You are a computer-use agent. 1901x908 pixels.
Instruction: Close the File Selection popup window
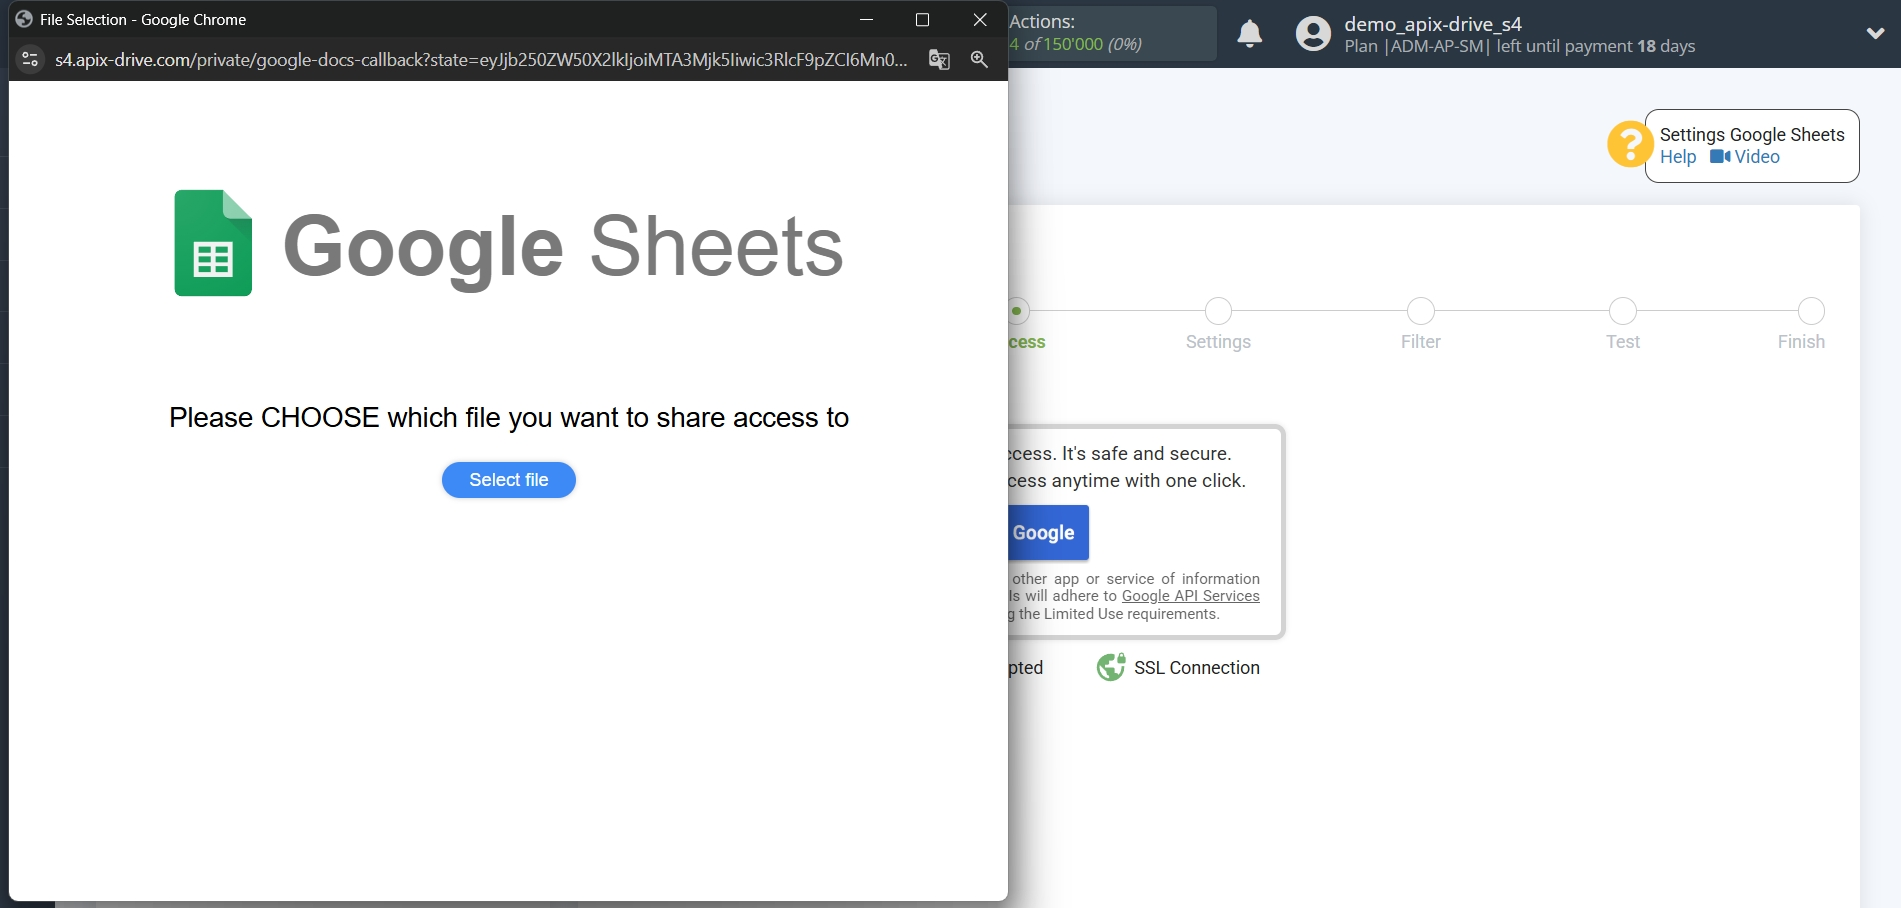click(980, 20)
